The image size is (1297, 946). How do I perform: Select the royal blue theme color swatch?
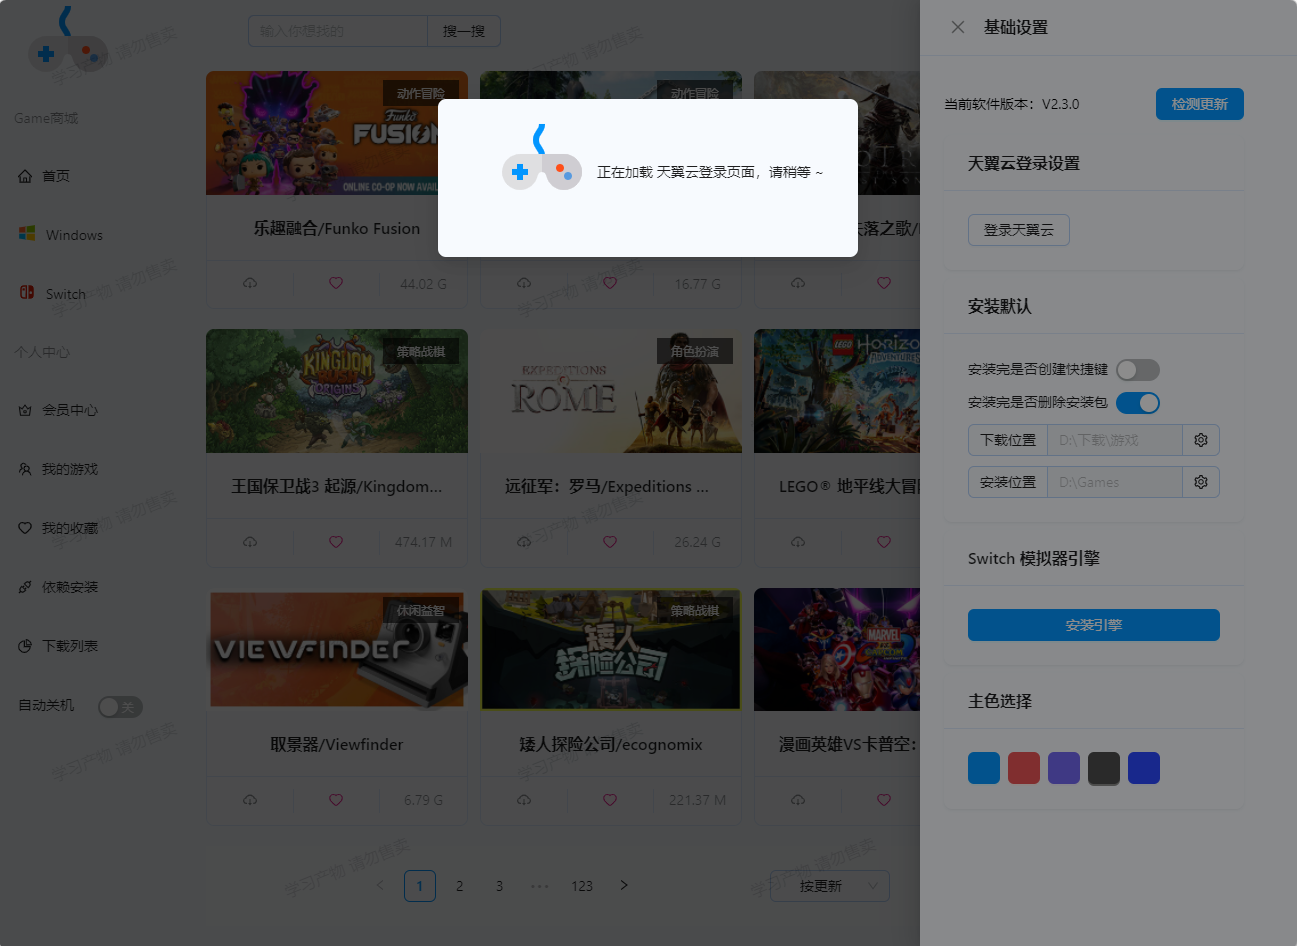point(1144,768)
